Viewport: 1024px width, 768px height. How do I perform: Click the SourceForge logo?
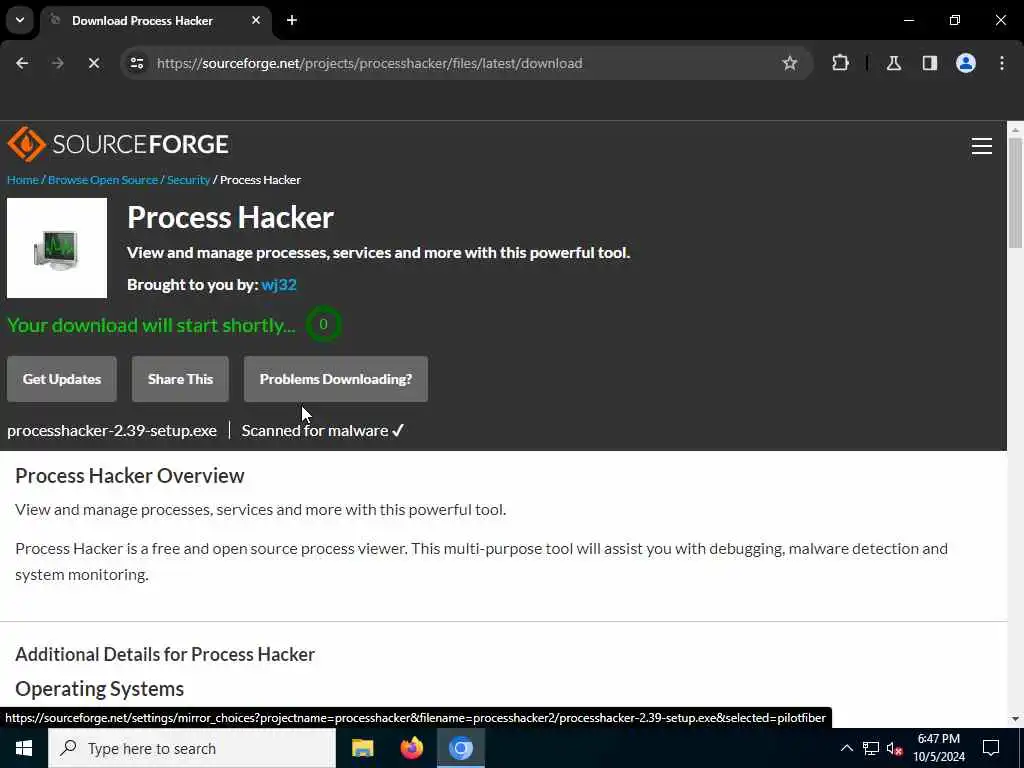[118, 144]
